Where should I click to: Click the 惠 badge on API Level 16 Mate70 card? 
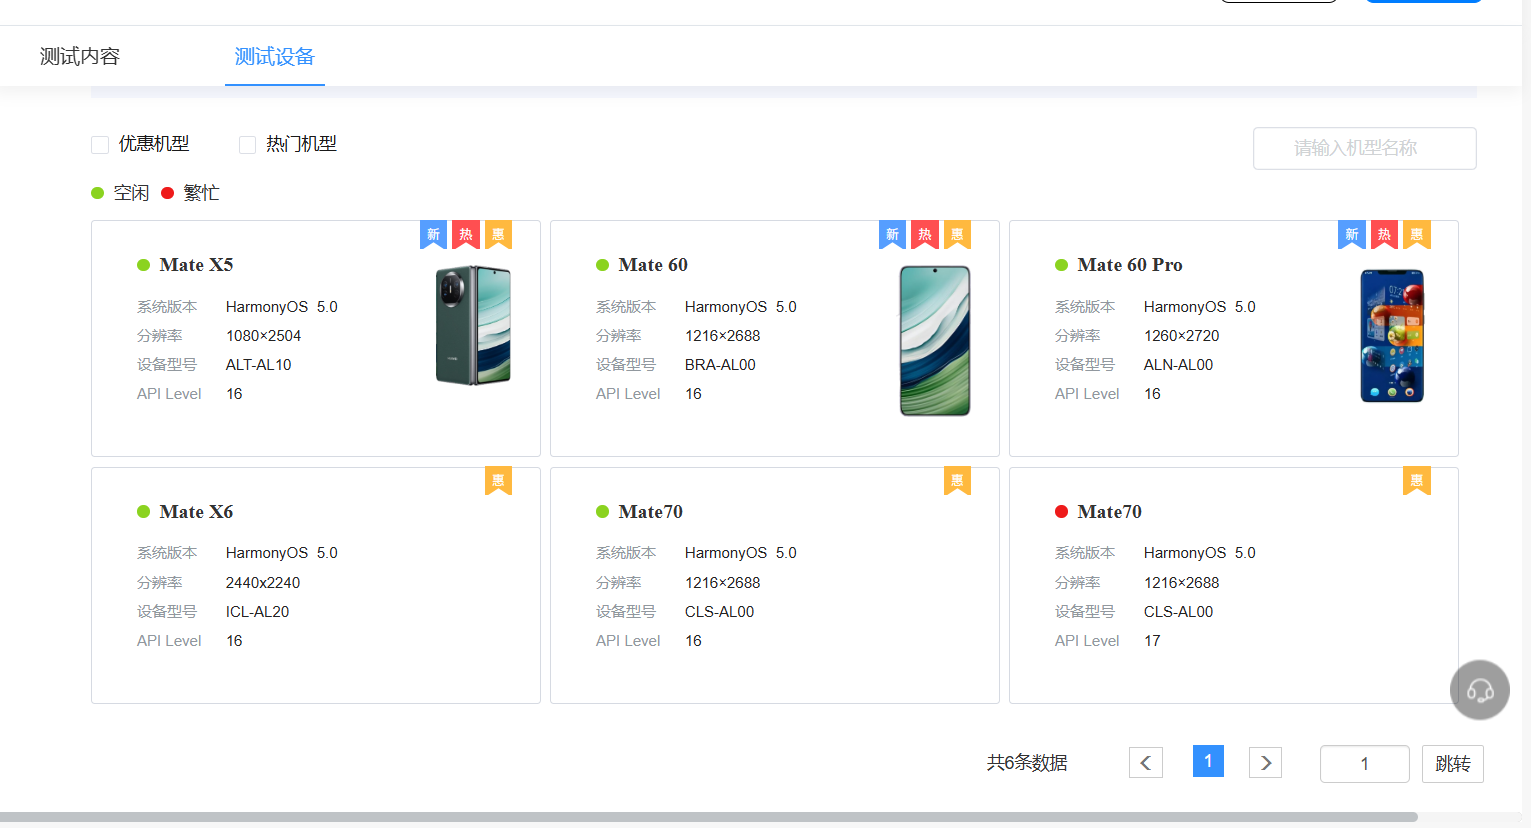[957, 481]
